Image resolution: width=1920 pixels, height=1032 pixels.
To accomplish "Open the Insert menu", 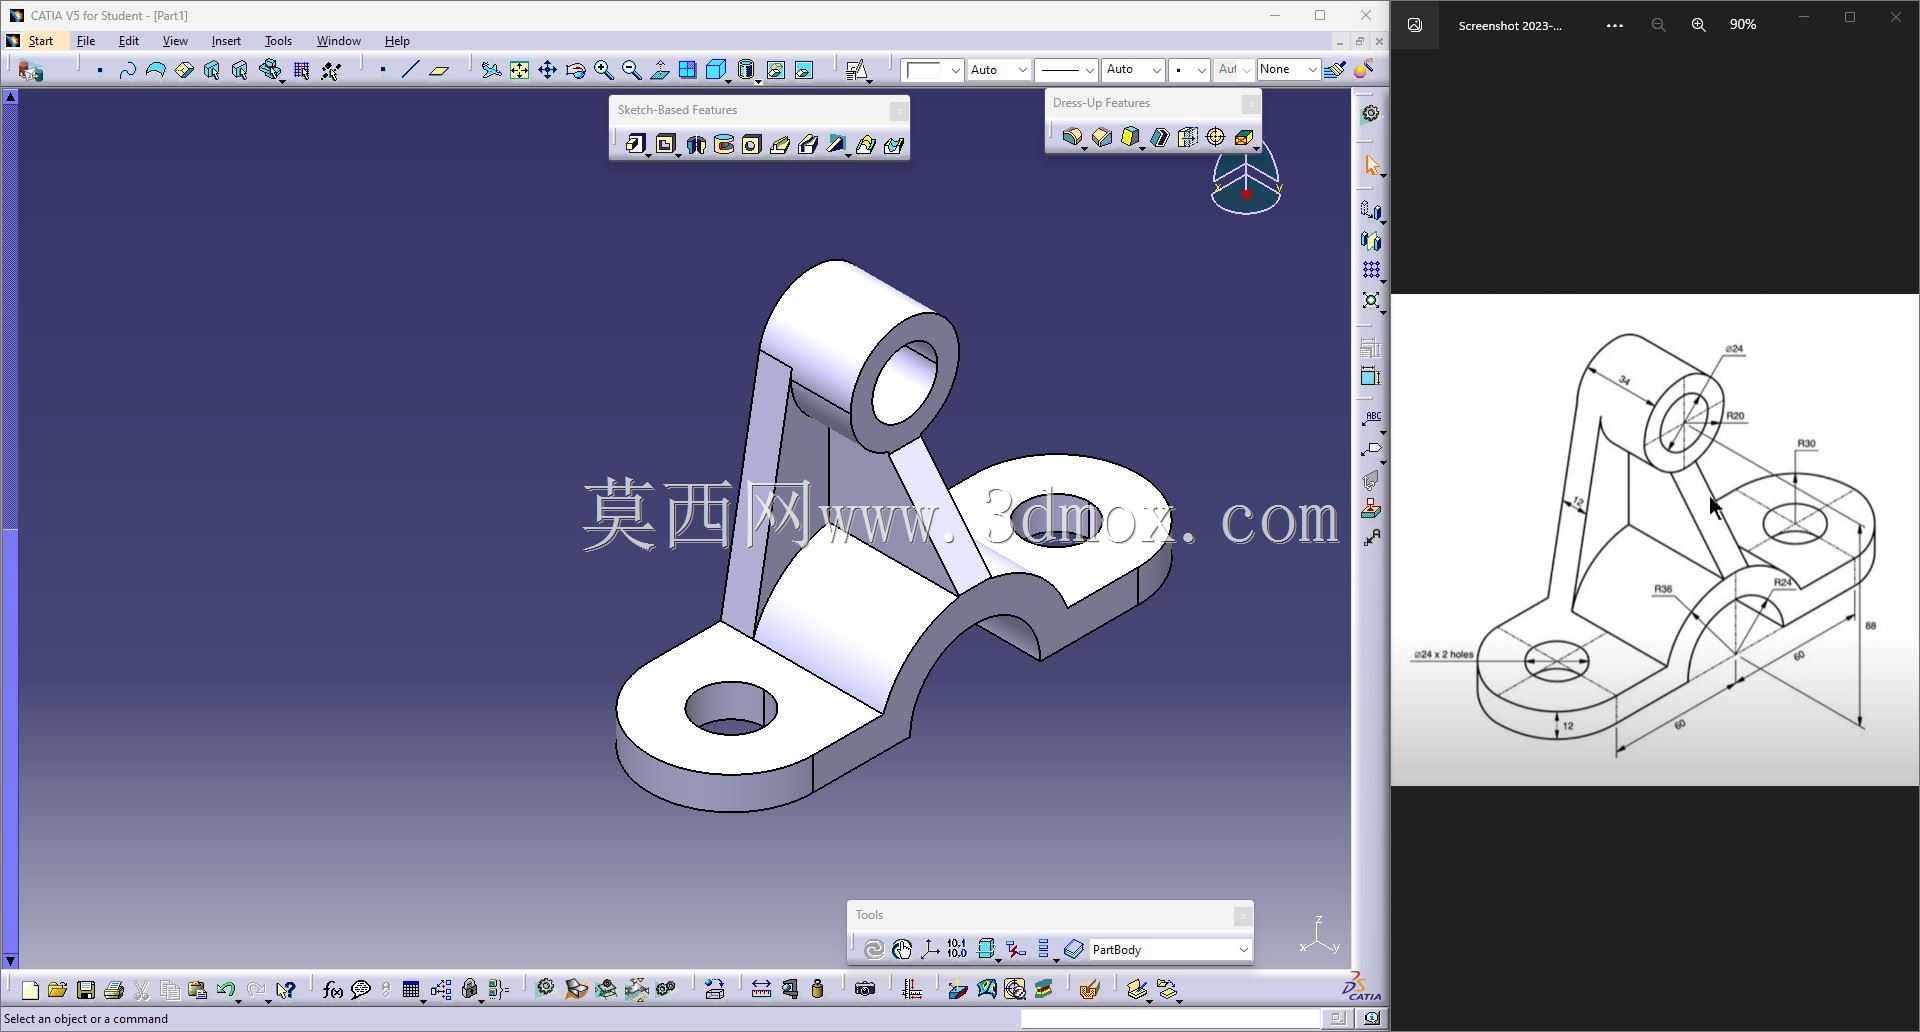I will click(226, 41).
